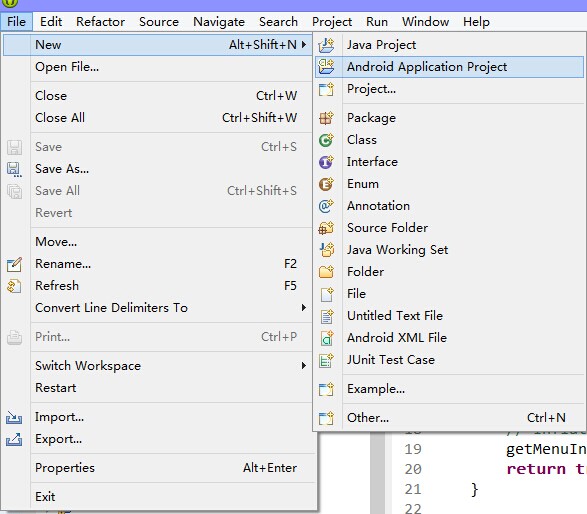This screenshot has width=587, height=514.
Task: Open the Refactor menu
Action: [100, 22]
